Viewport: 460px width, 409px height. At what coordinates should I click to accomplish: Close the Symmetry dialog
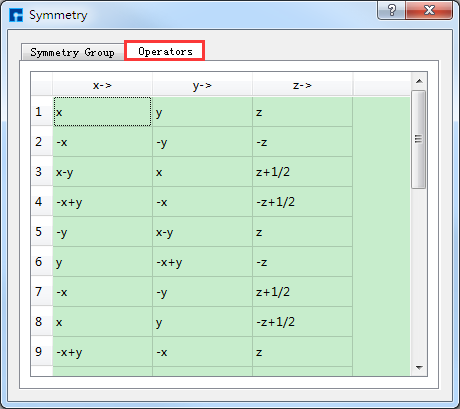(429, 10)
